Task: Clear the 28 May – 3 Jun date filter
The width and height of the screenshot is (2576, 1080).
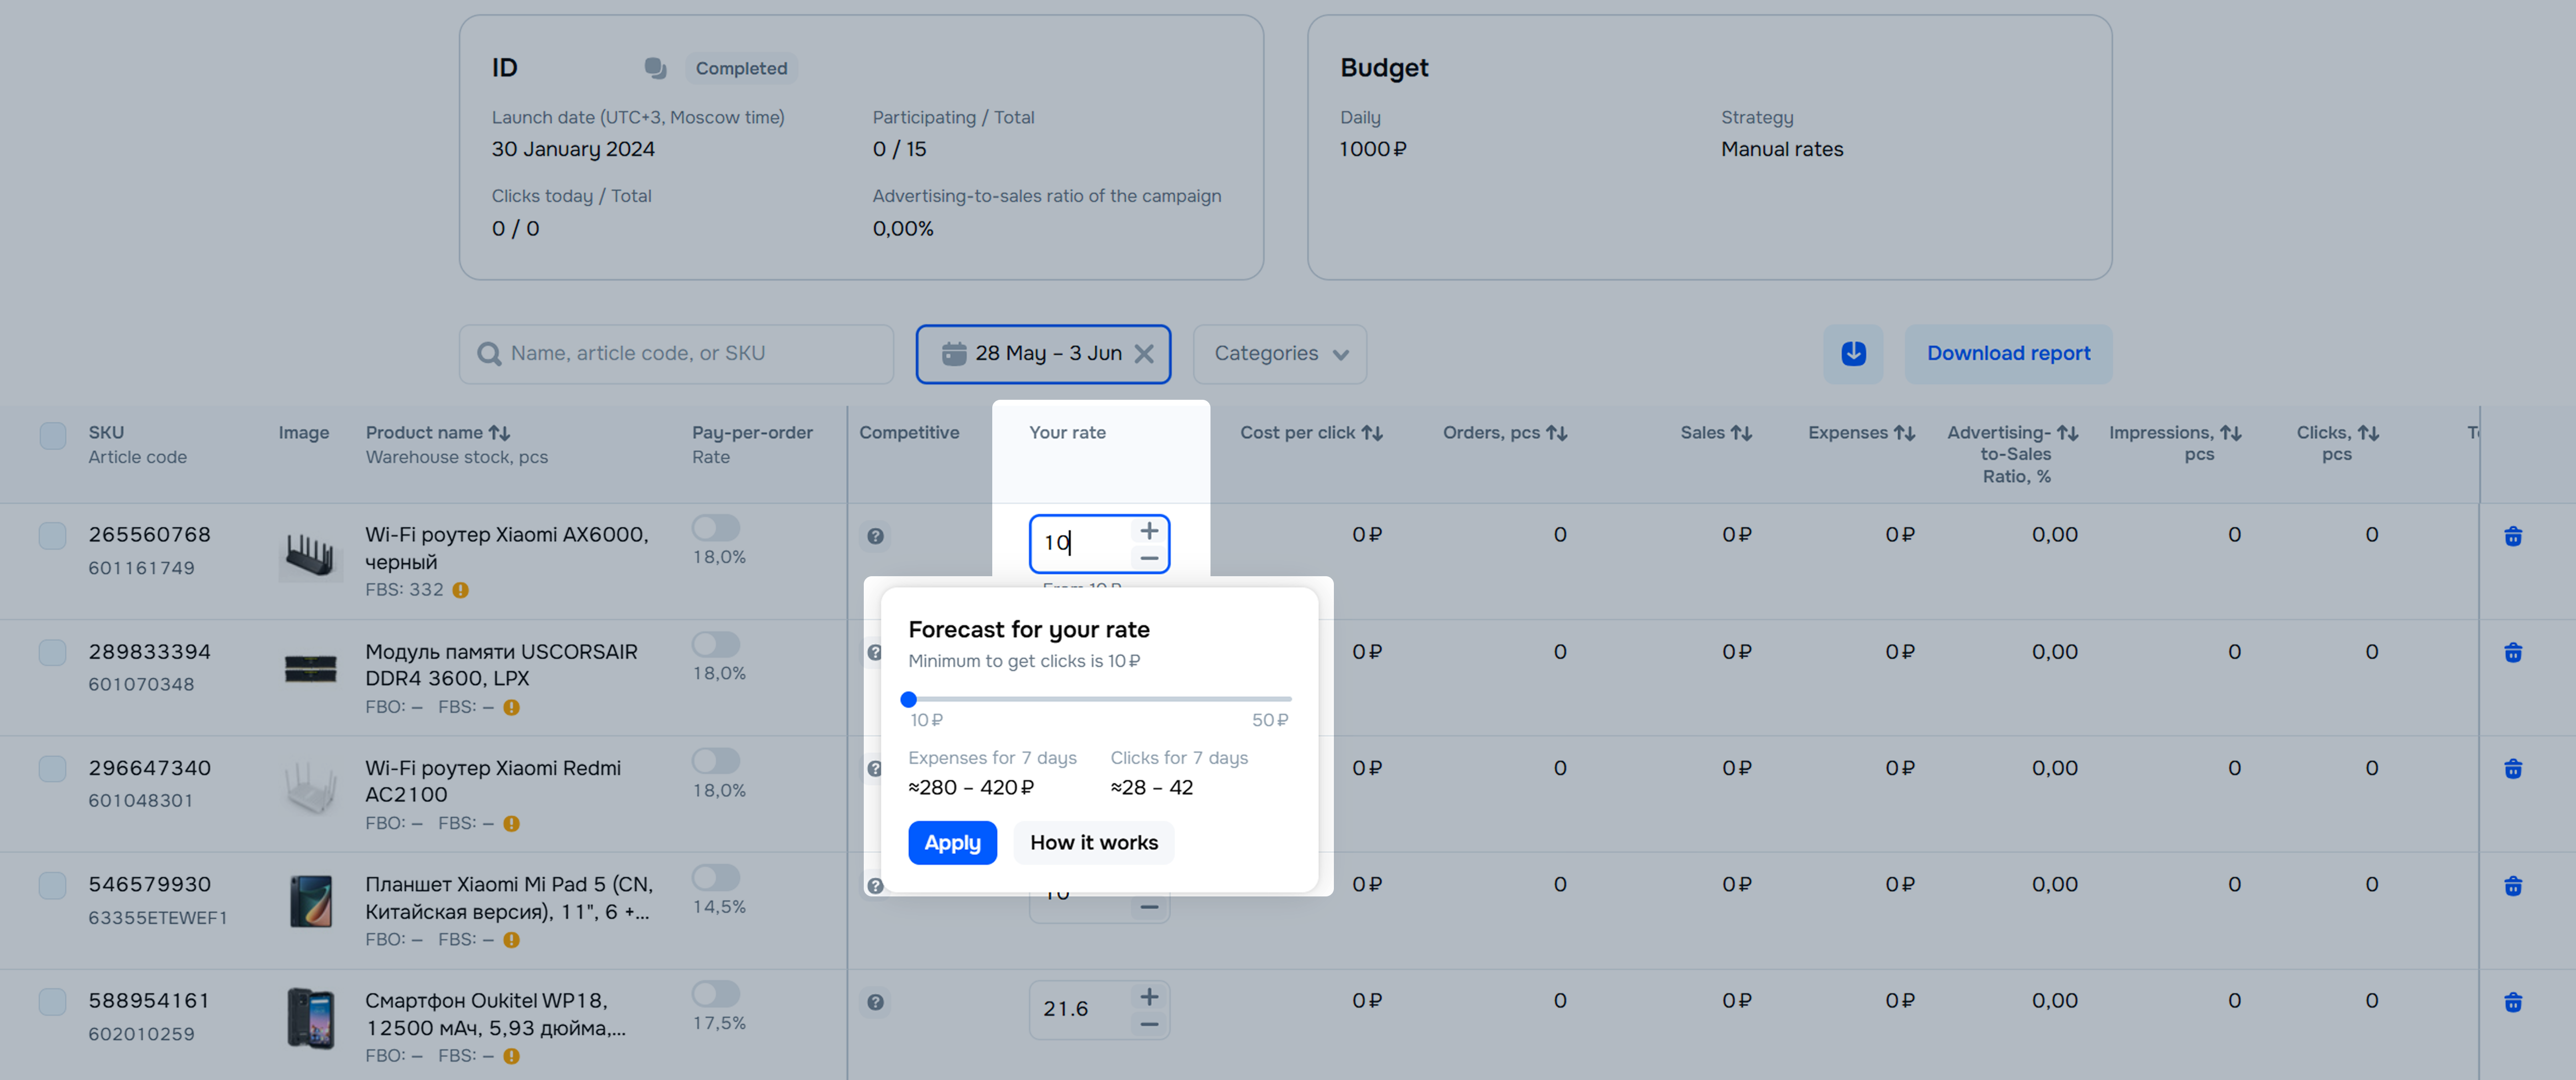Action: click(1145, 354)
